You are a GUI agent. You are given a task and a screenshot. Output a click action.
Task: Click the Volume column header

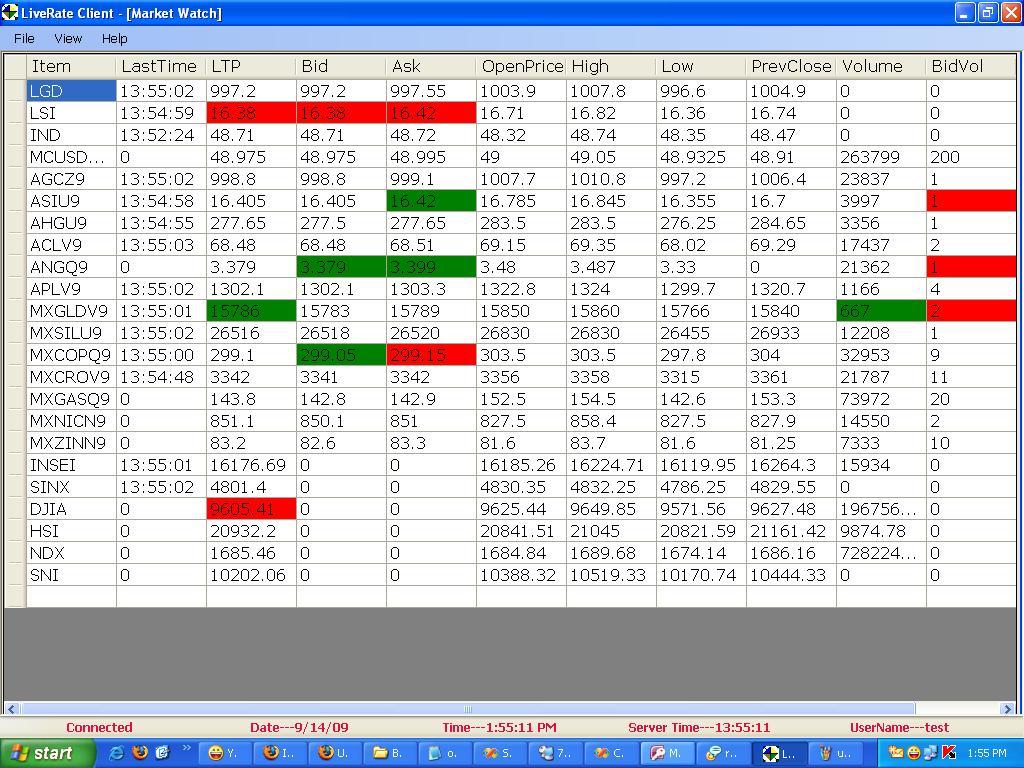pyautogui.click(x=880, y=66)
